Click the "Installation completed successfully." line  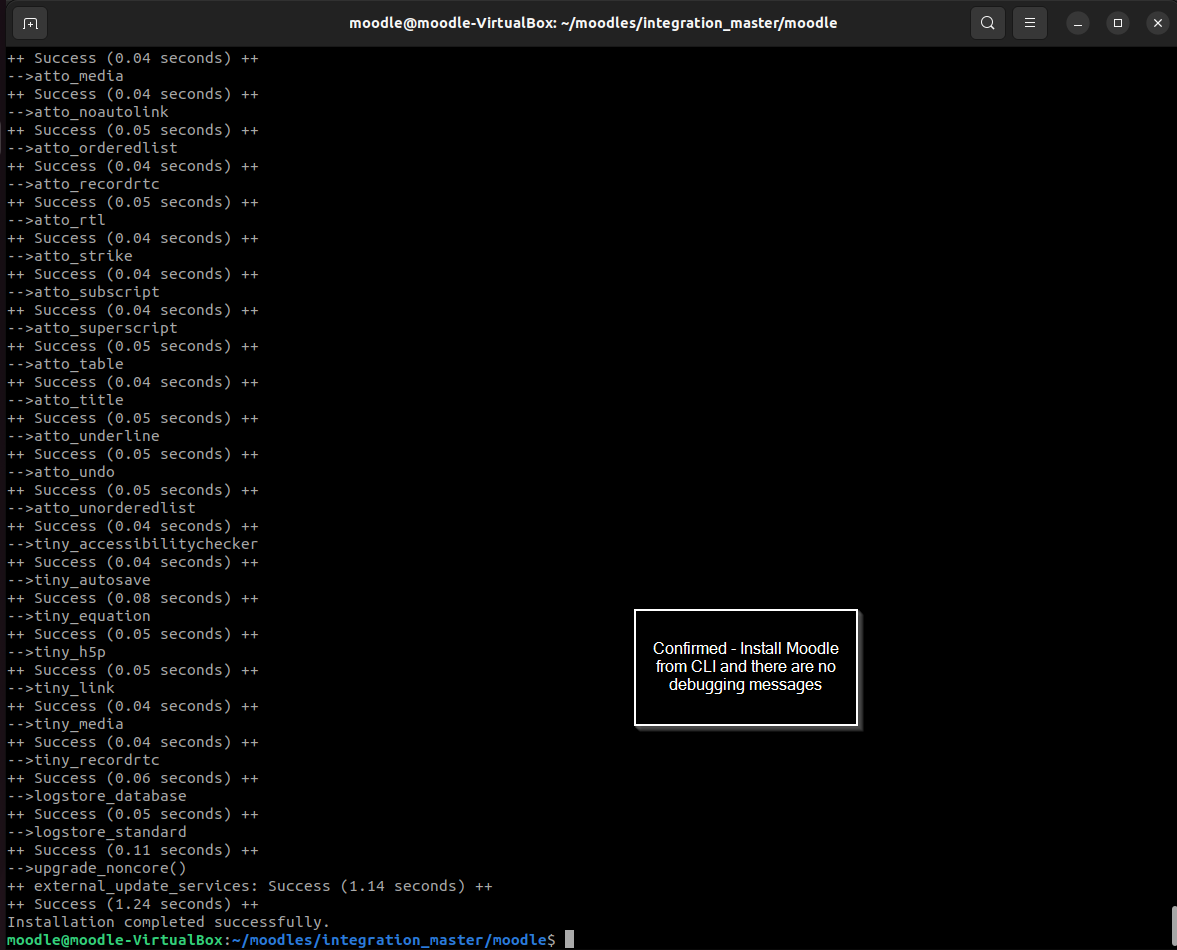point(169,922)
